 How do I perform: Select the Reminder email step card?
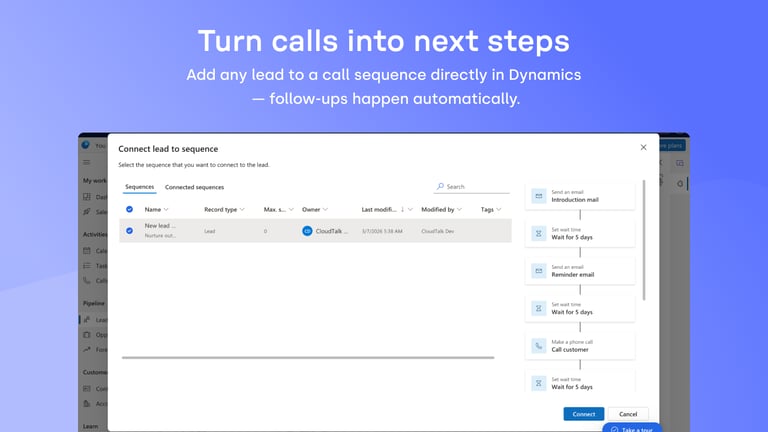580,271
